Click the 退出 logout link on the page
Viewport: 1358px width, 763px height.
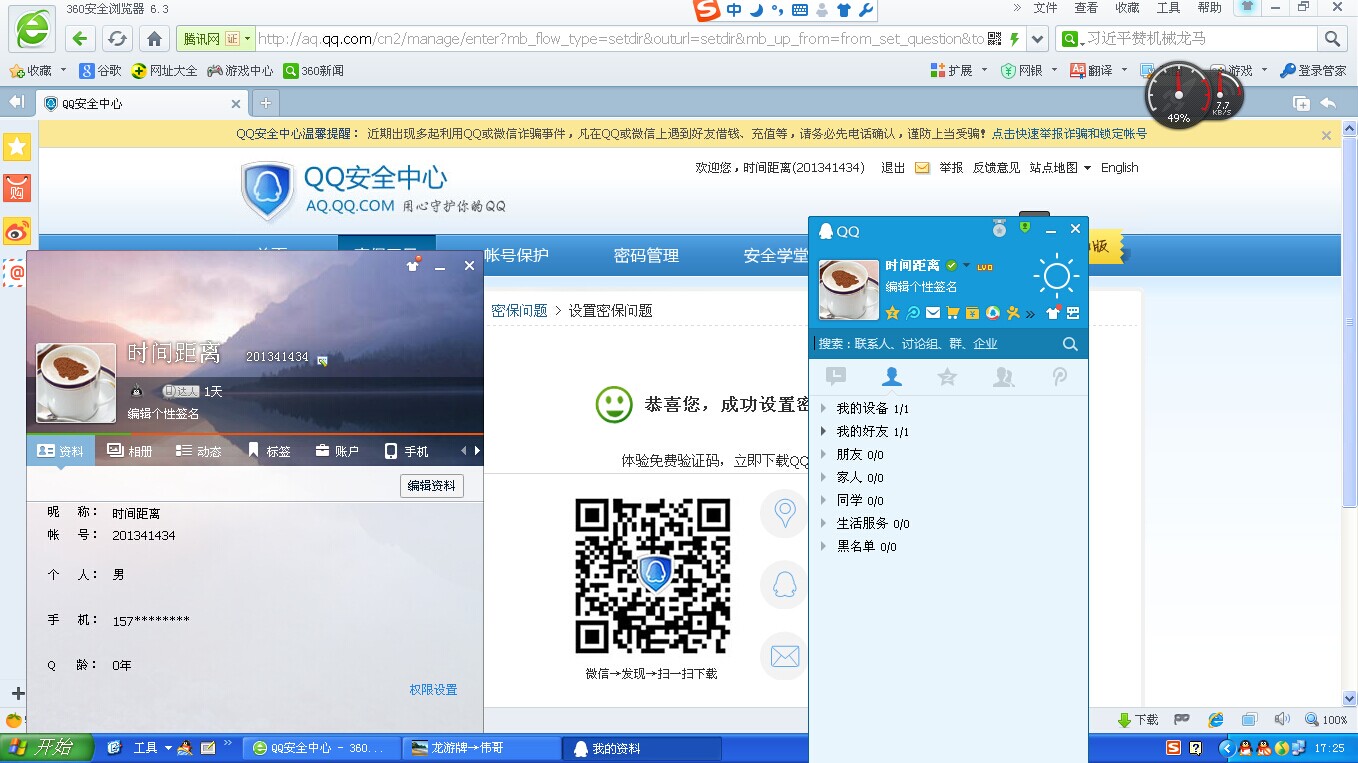[893, 168]
